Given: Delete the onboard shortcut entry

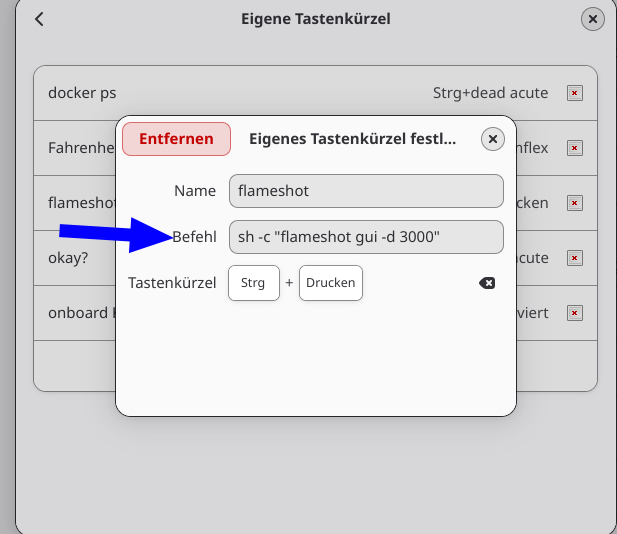Looking at the screenshot, I should (x=575, y=313).
